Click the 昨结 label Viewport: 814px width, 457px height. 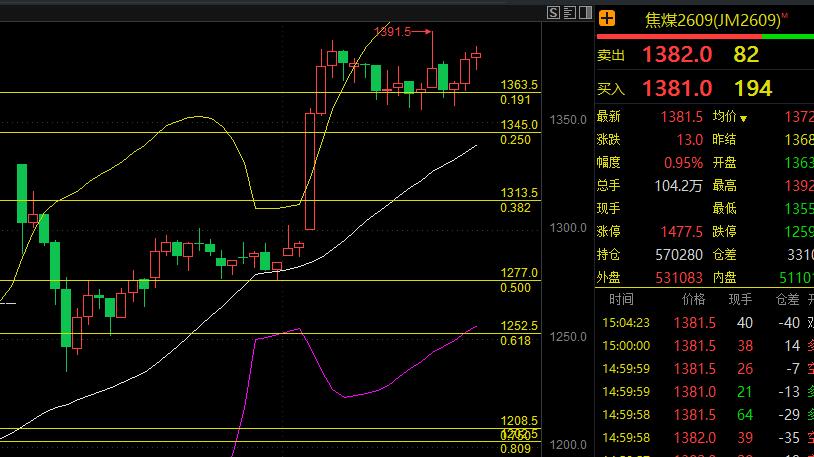724,140
